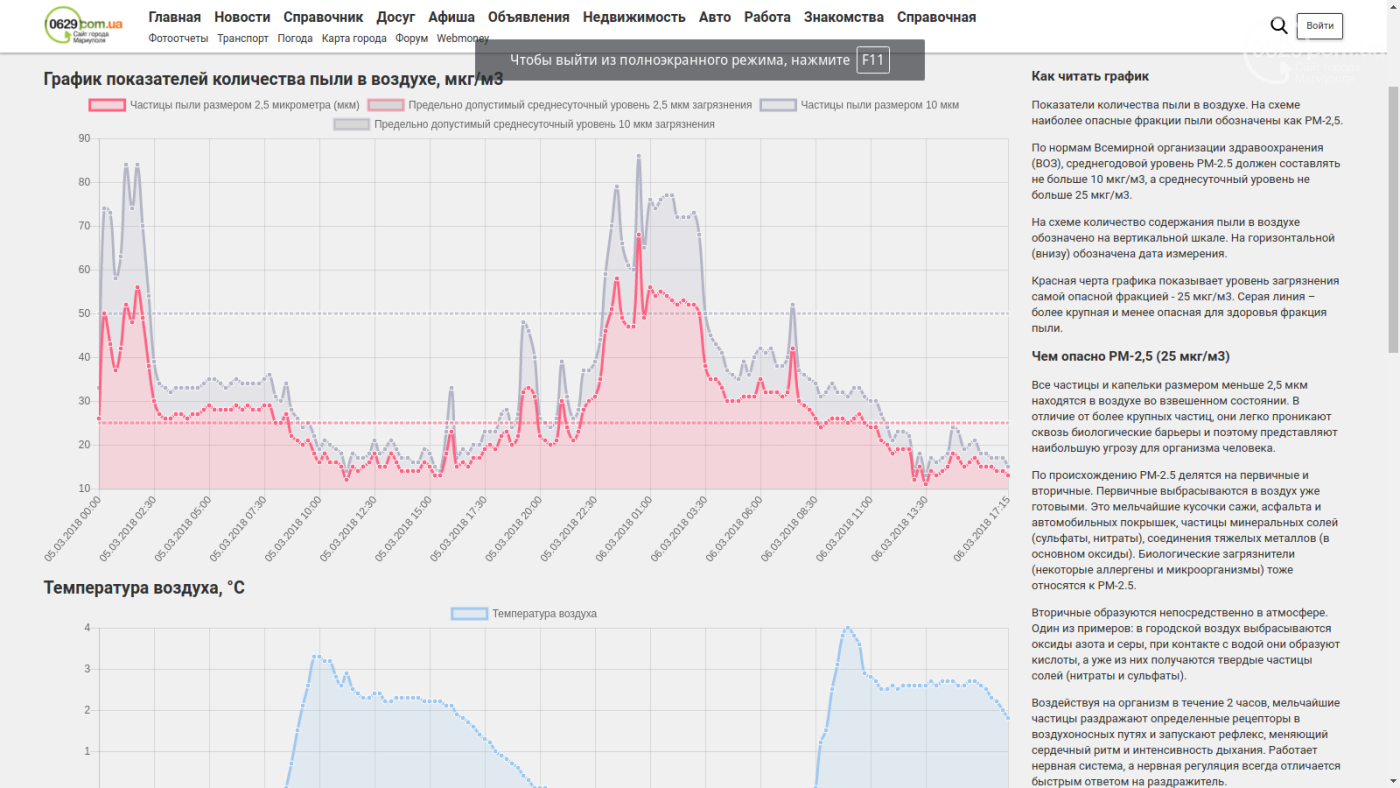
Task: Click y-axis value 4 on temperature chart
Action: (x=87, y=628)
